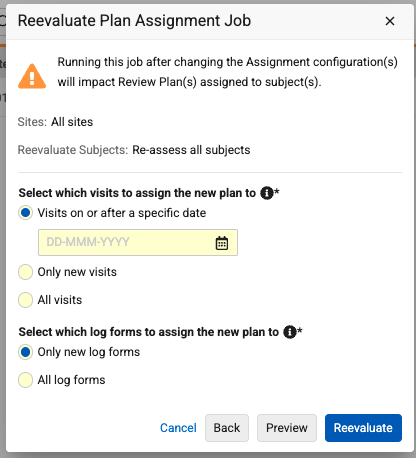
Task: Close the Reevaluate Plan Assignment Job dialog
Action: click(x=390, y=21)
